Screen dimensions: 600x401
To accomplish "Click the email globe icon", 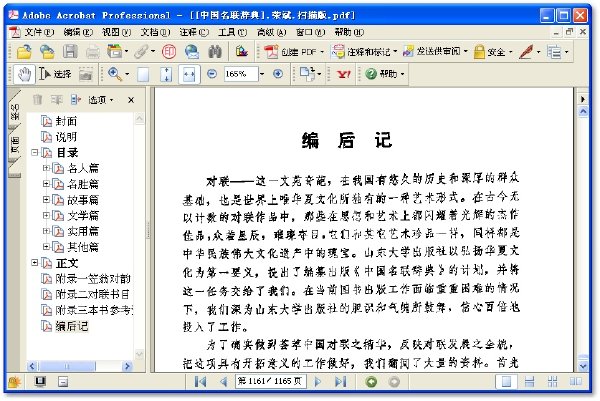I will tap(192, 51).
